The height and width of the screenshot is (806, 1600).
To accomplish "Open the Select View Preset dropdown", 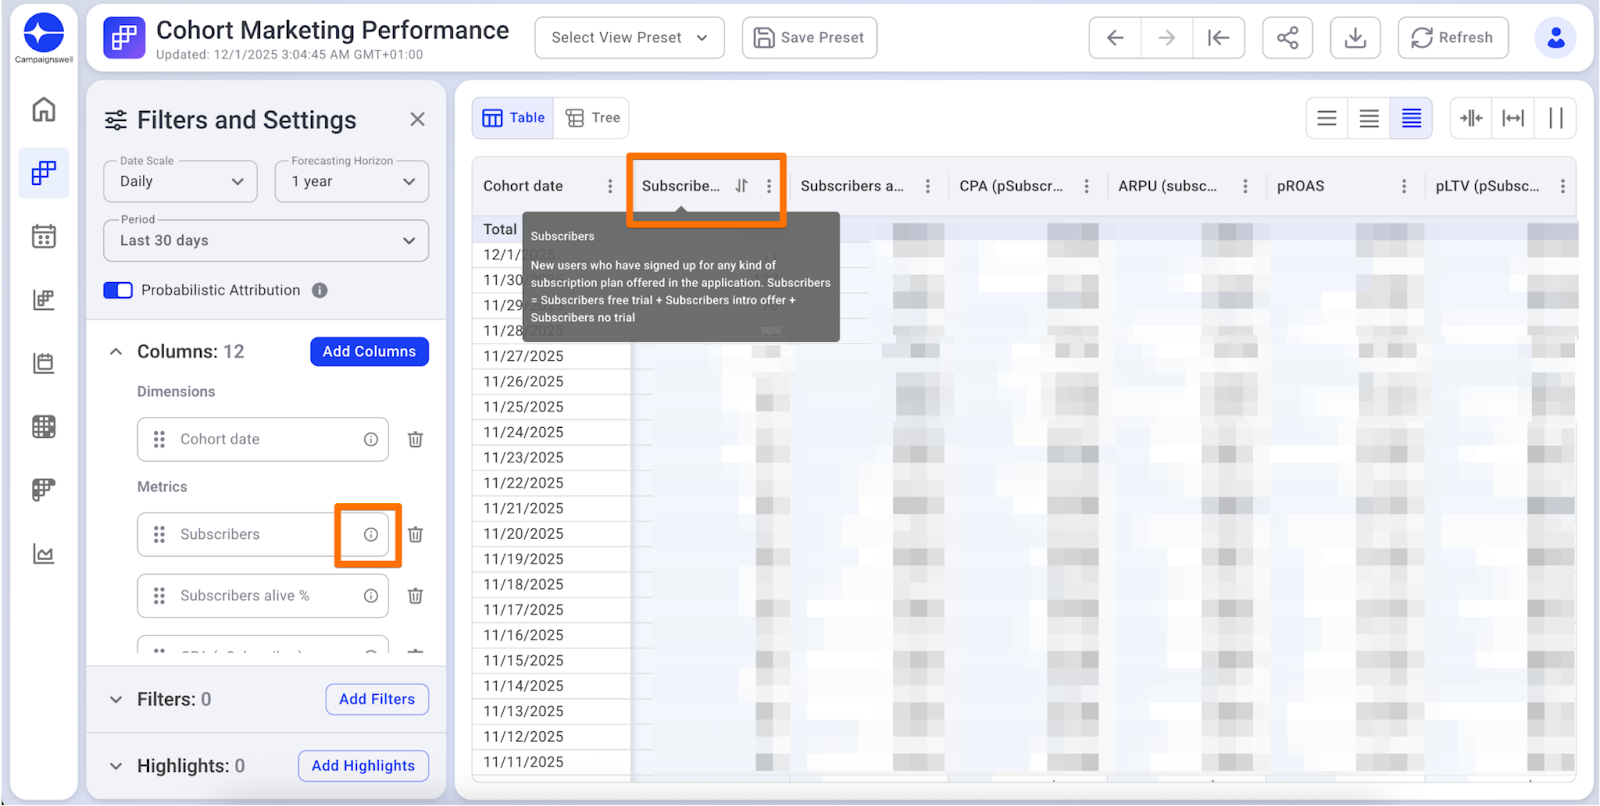I will [x=630, y=38].
